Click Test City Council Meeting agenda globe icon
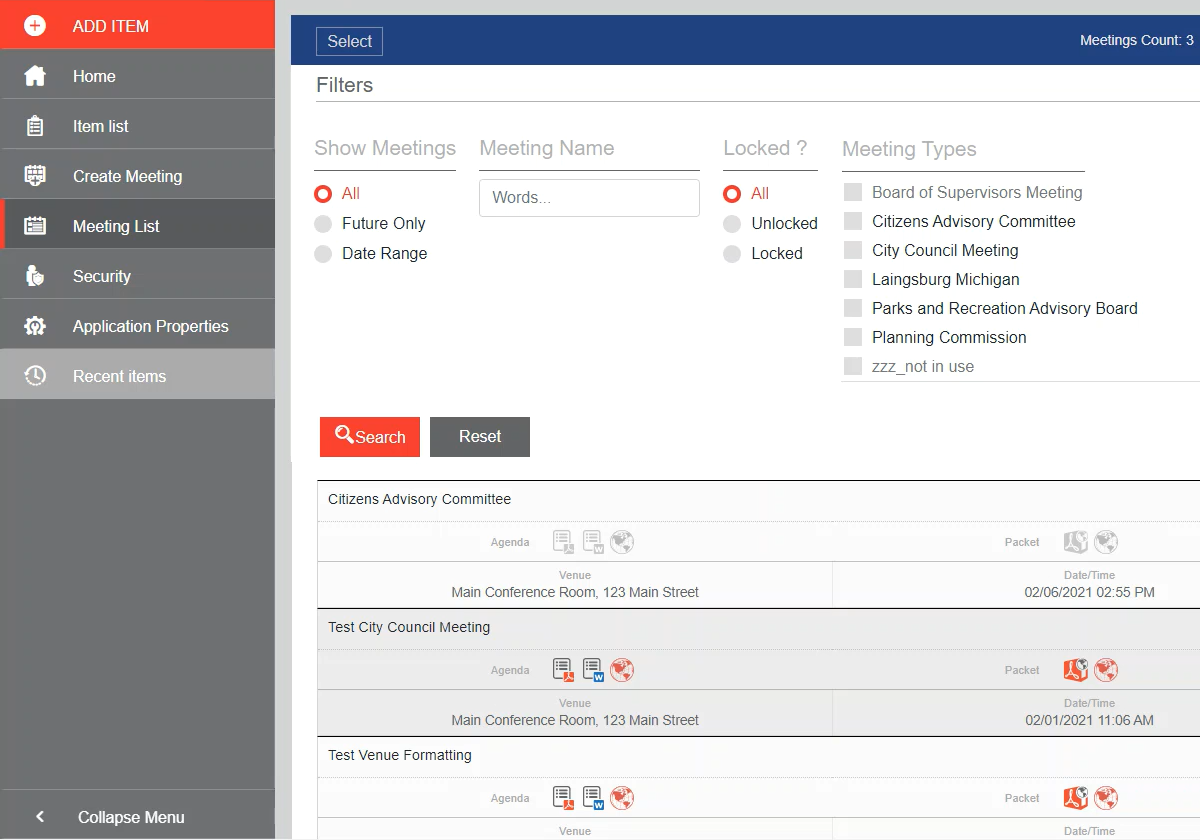The width and height of the screenshot is (1200, 840). pos(622,670)
